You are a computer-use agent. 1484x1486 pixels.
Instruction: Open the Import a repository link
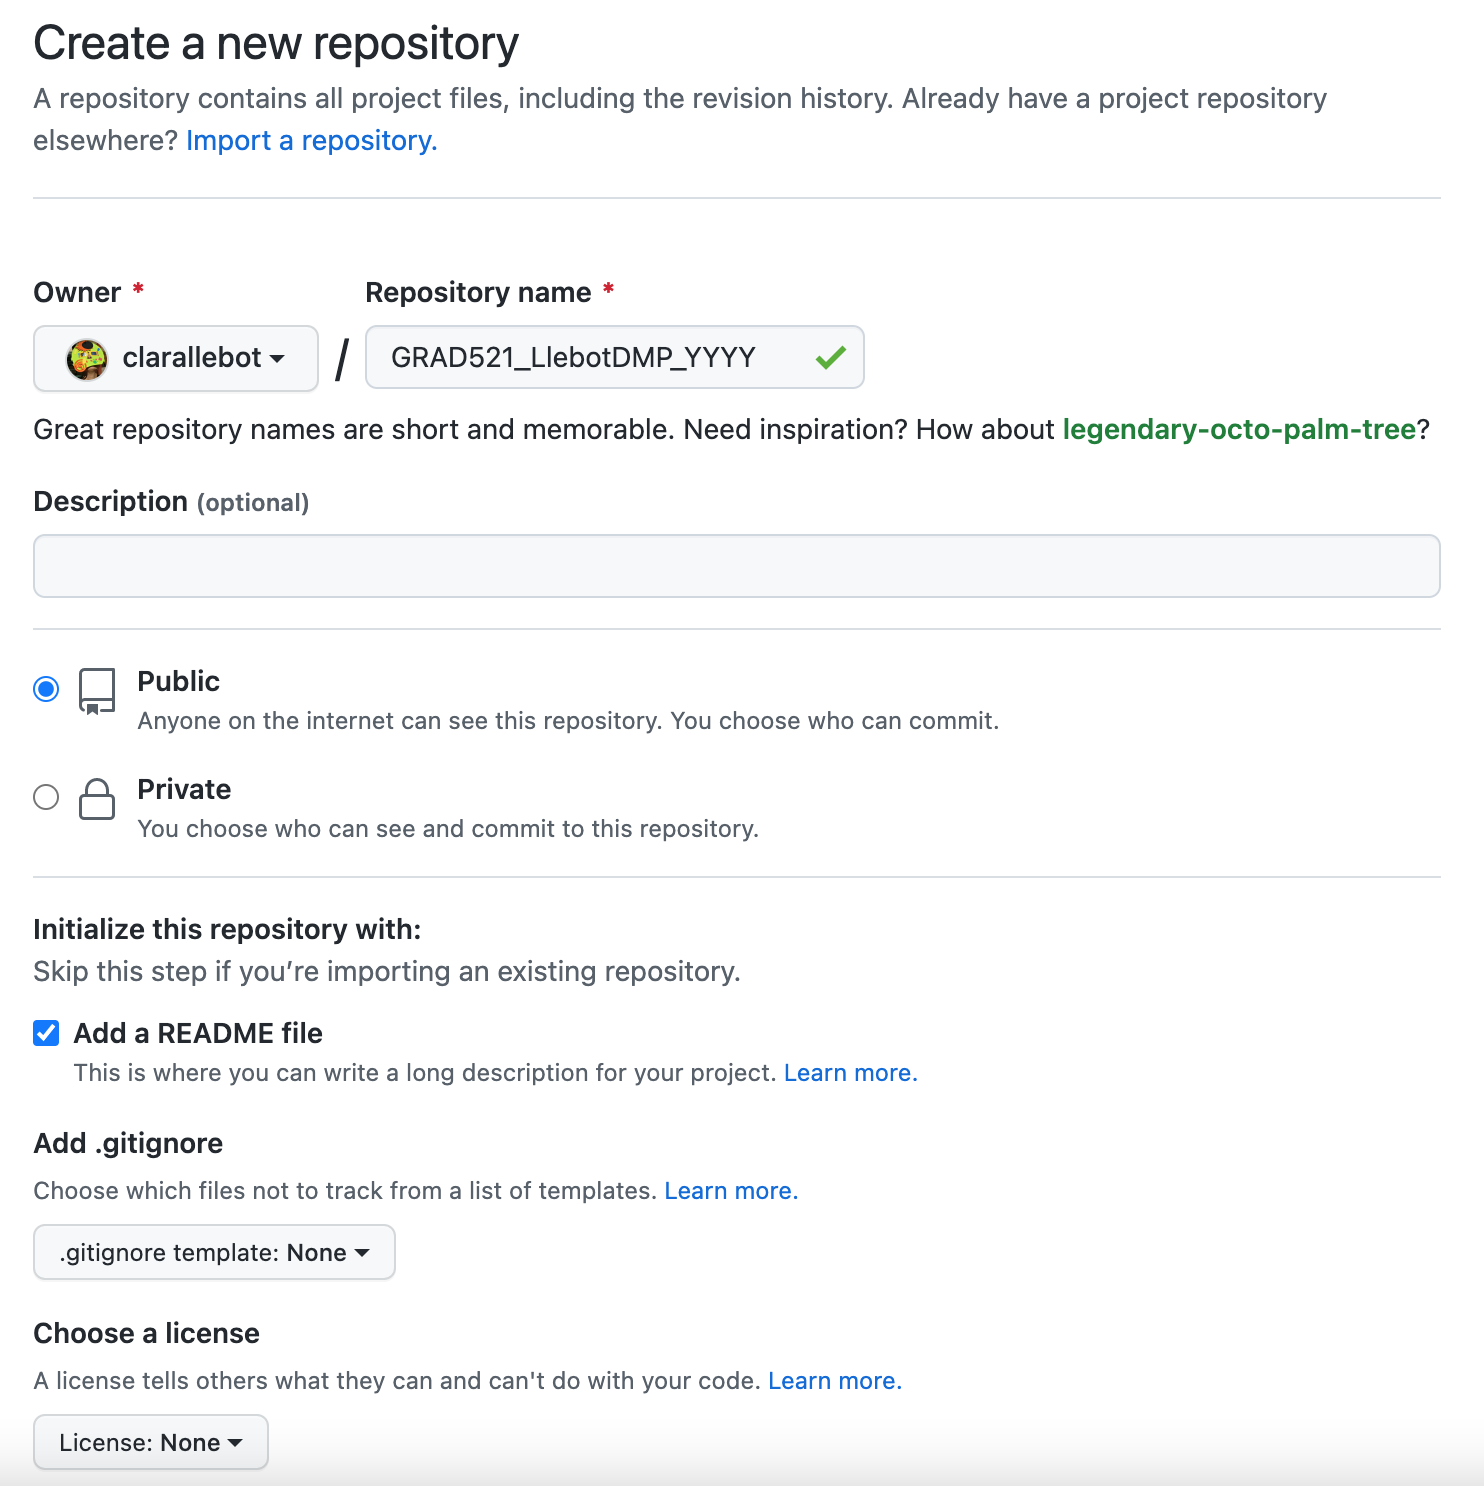(x=311, y=141)
